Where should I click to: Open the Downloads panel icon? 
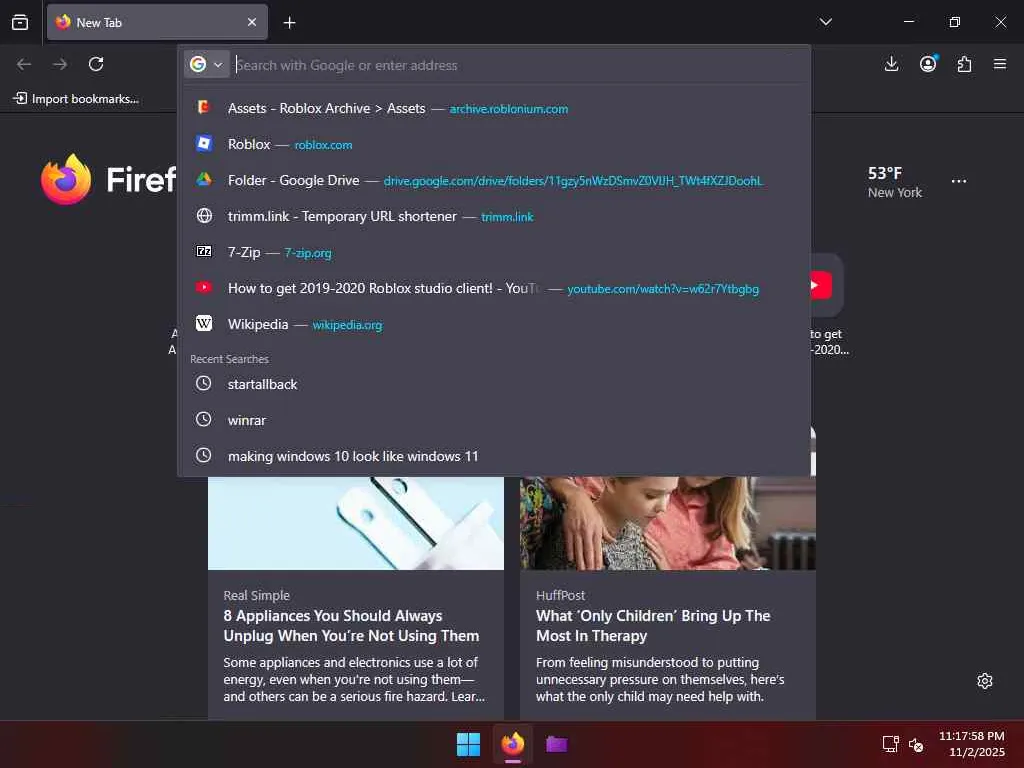click(891, 64)
